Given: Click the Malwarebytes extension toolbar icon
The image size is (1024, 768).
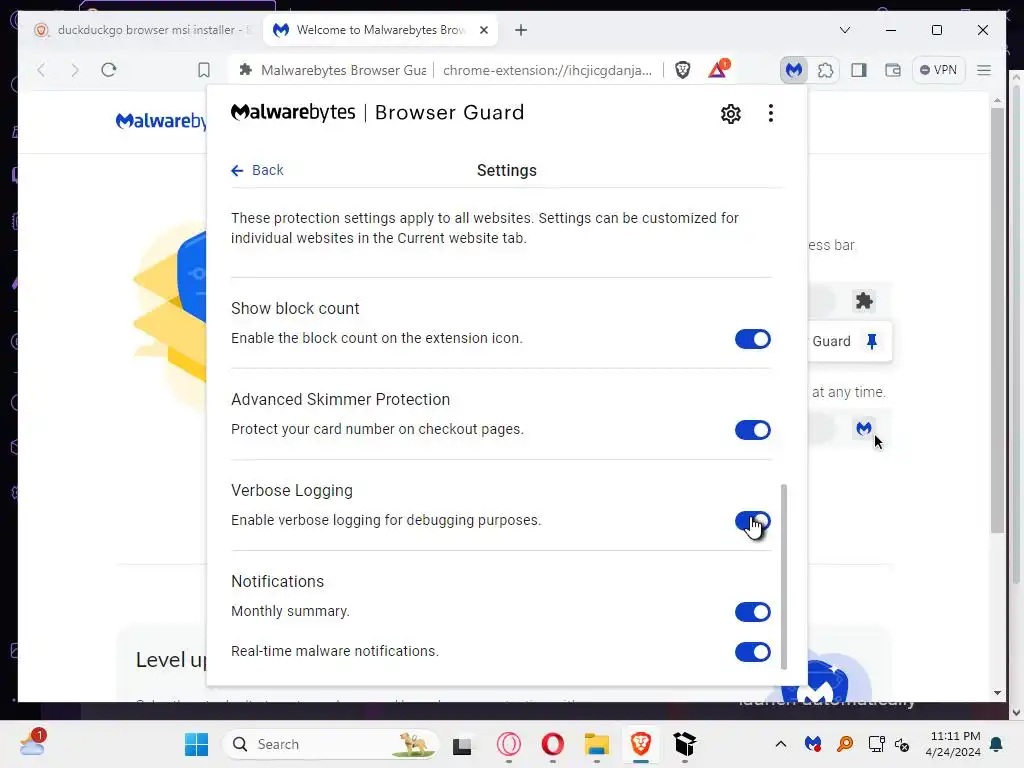Looking at the screenshot, I should pyautogui.click(x=793, y=70).
